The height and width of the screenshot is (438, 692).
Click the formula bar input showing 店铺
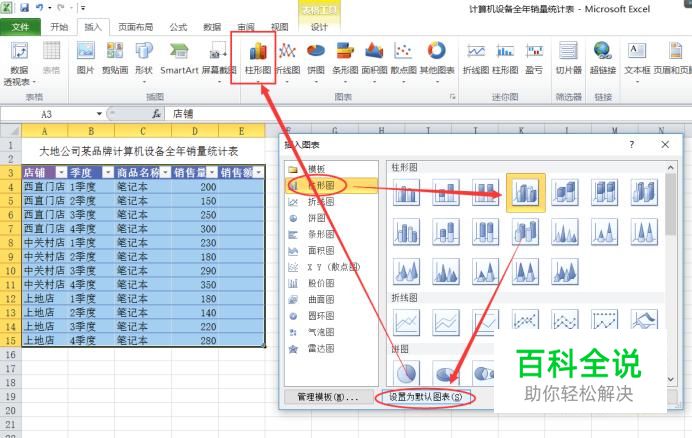(426, 114)
